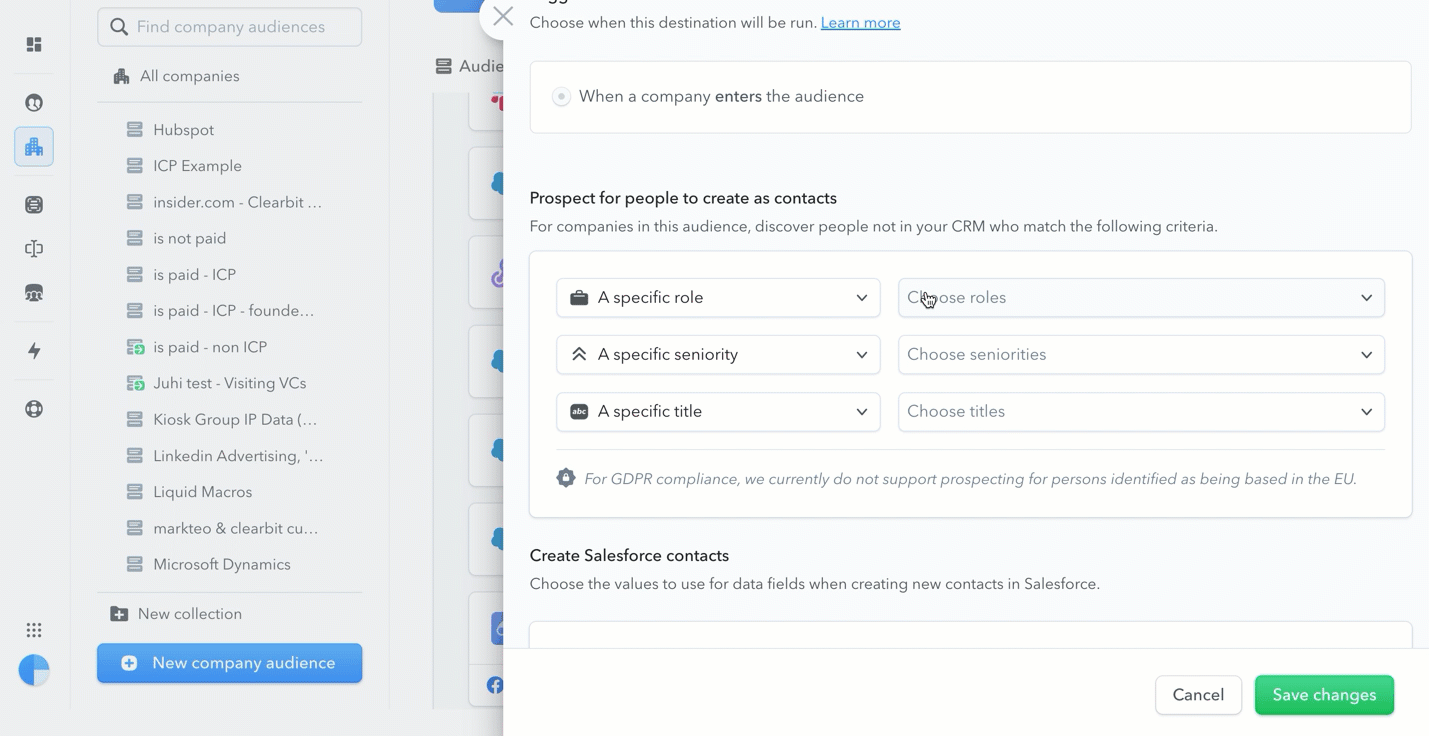This screenshot has height=736, width=1429.
Task: Select the companies building icon in left rail
Action: click(34, 147)
